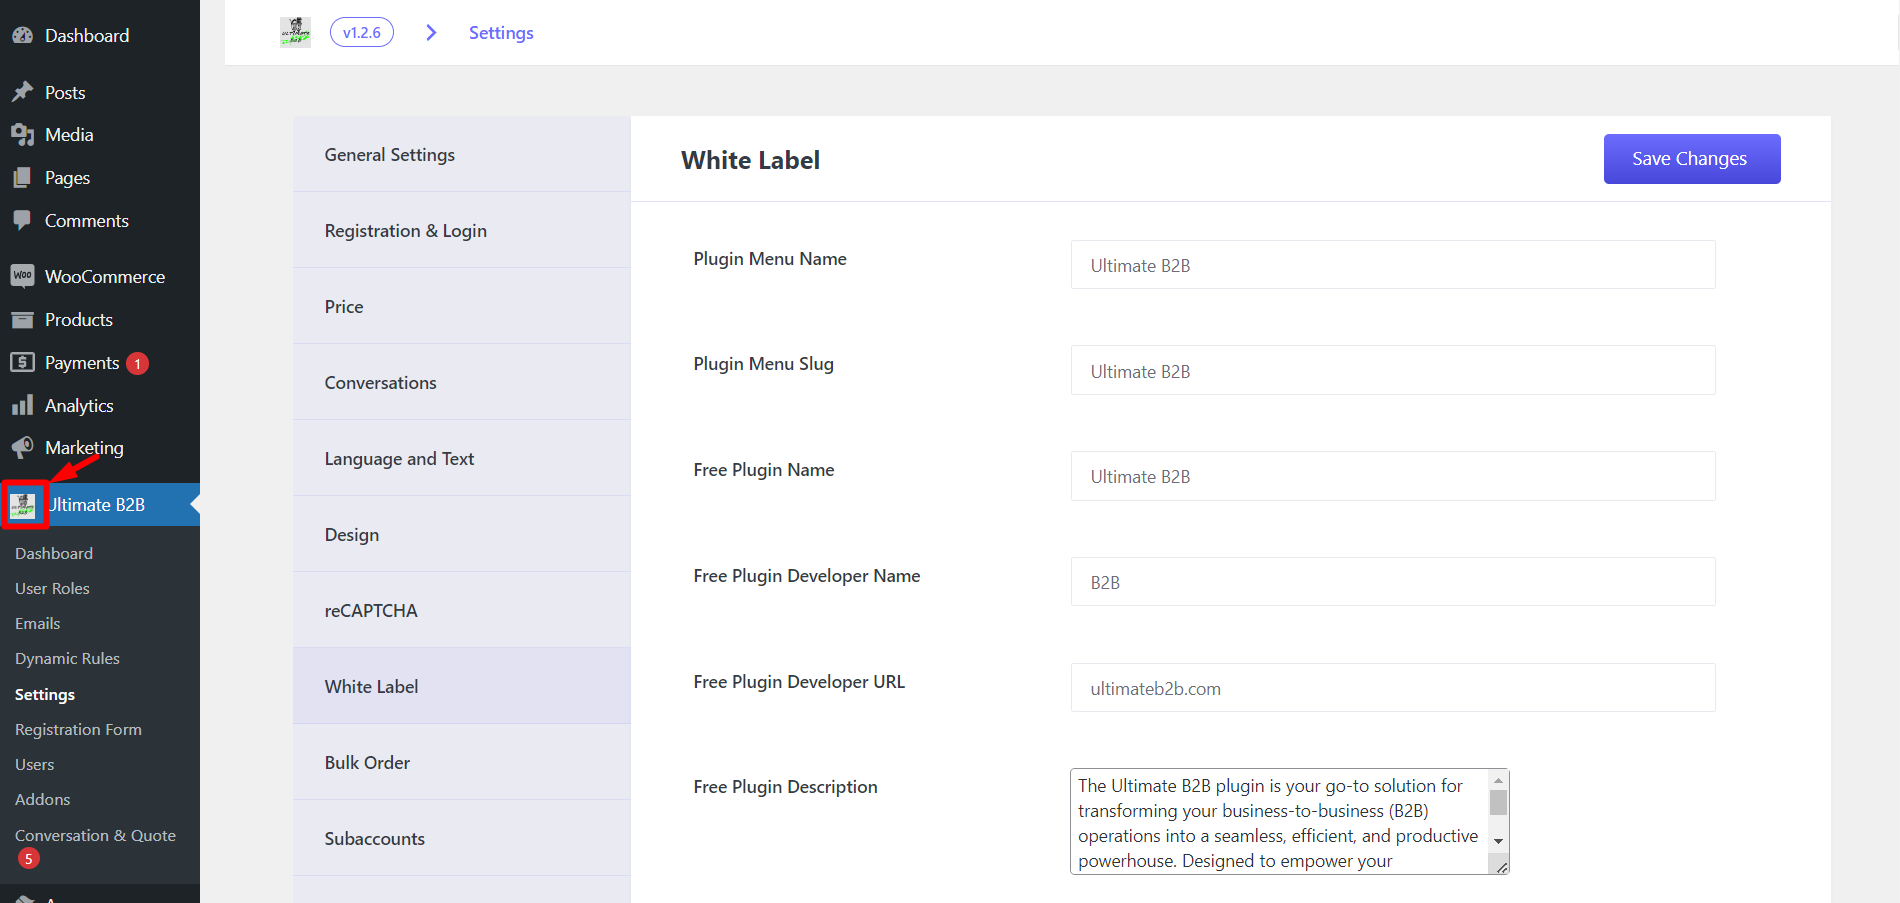Open Registration Form submenu item
Screen dimensions: 1900x903
point(78,729)
